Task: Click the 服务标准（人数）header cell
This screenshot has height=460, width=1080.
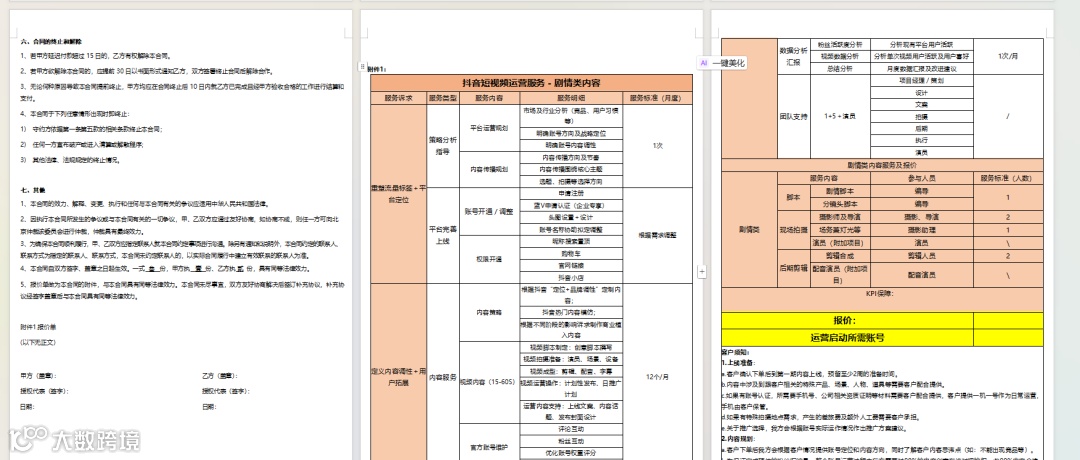Action: [1008, 178]
